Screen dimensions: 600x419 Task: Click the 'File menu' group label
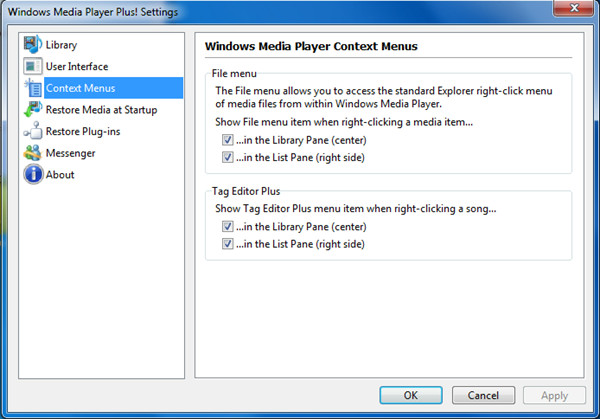[234, 73]
